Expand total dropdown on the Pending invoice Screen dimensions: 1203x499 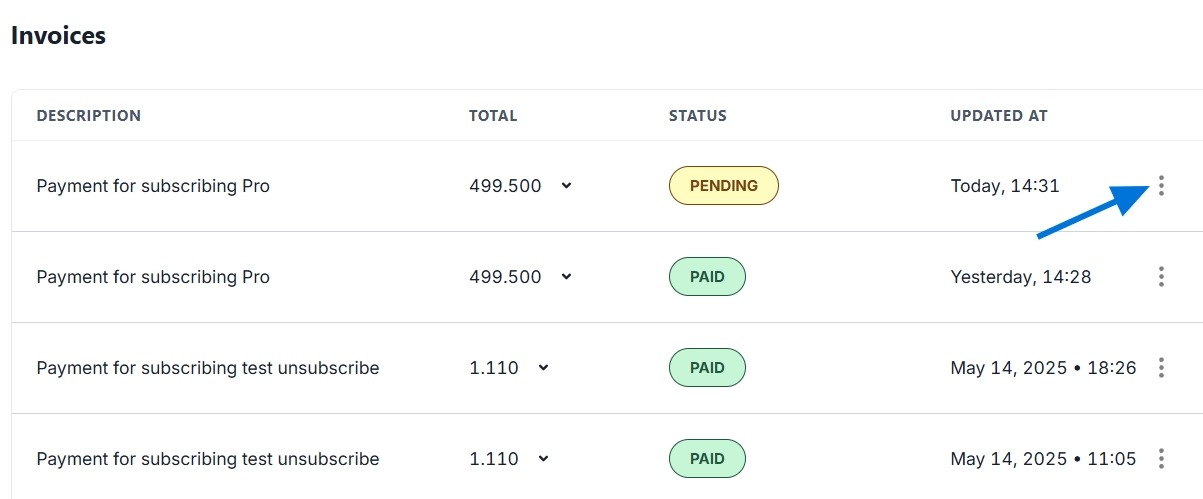[566, 186]
